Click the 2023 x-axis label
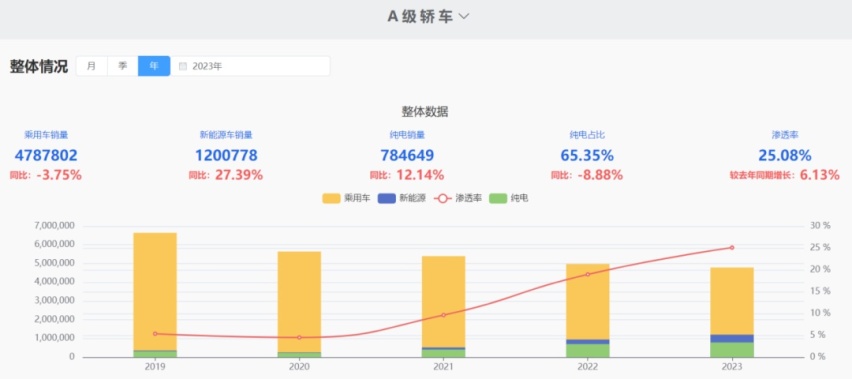This screenshot has width=852, height=379. [x=732, y=367]
